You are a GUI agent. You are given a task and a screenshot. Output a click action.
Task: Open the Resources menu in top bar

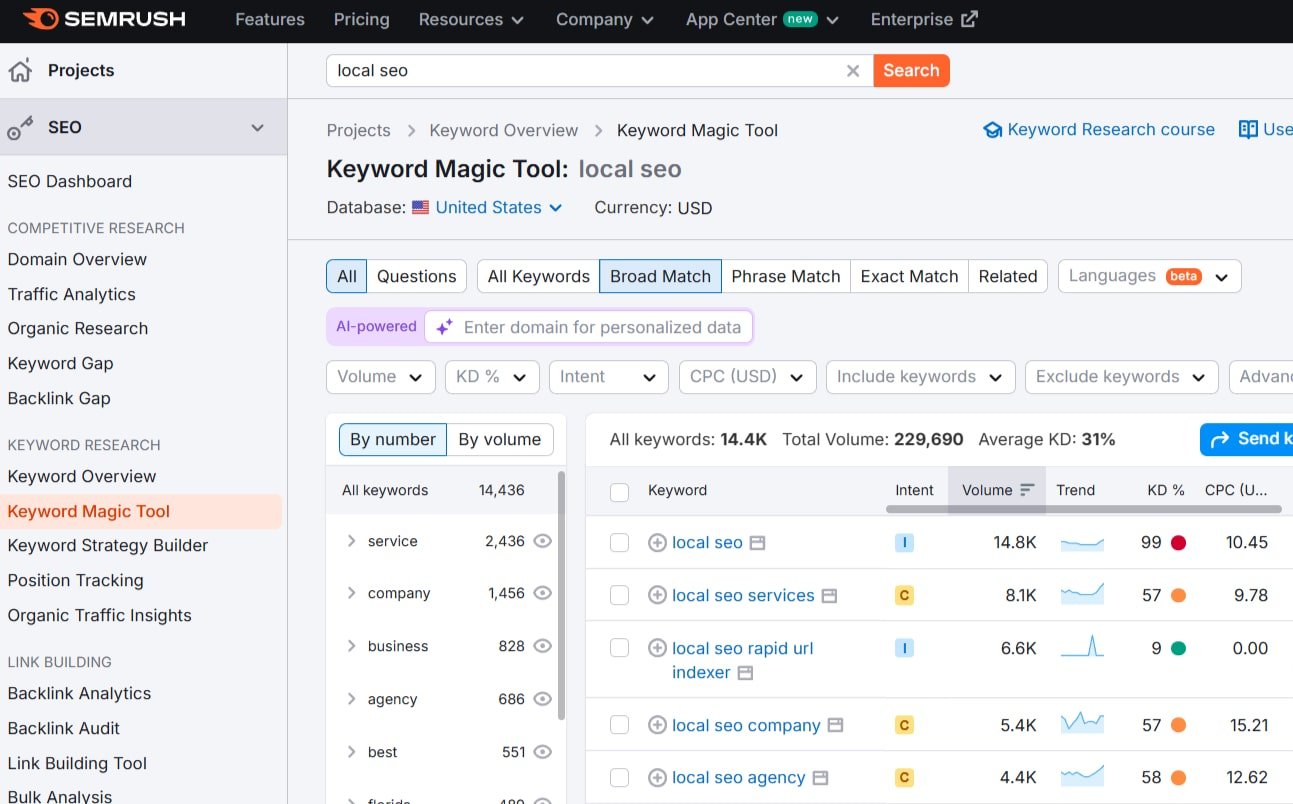(x=471, y=20)
